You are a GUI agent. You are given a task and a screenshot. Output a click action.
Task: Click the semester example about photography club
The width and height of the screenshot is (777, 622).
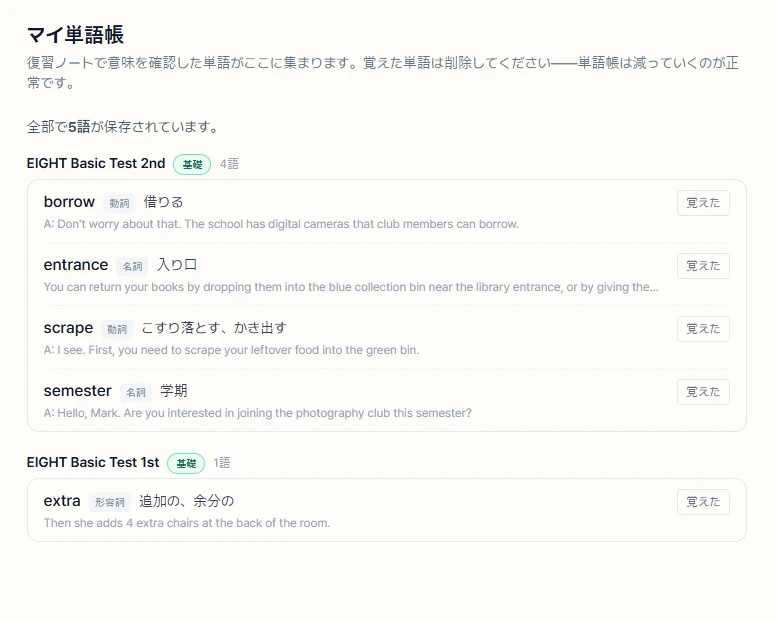point(258,413)
